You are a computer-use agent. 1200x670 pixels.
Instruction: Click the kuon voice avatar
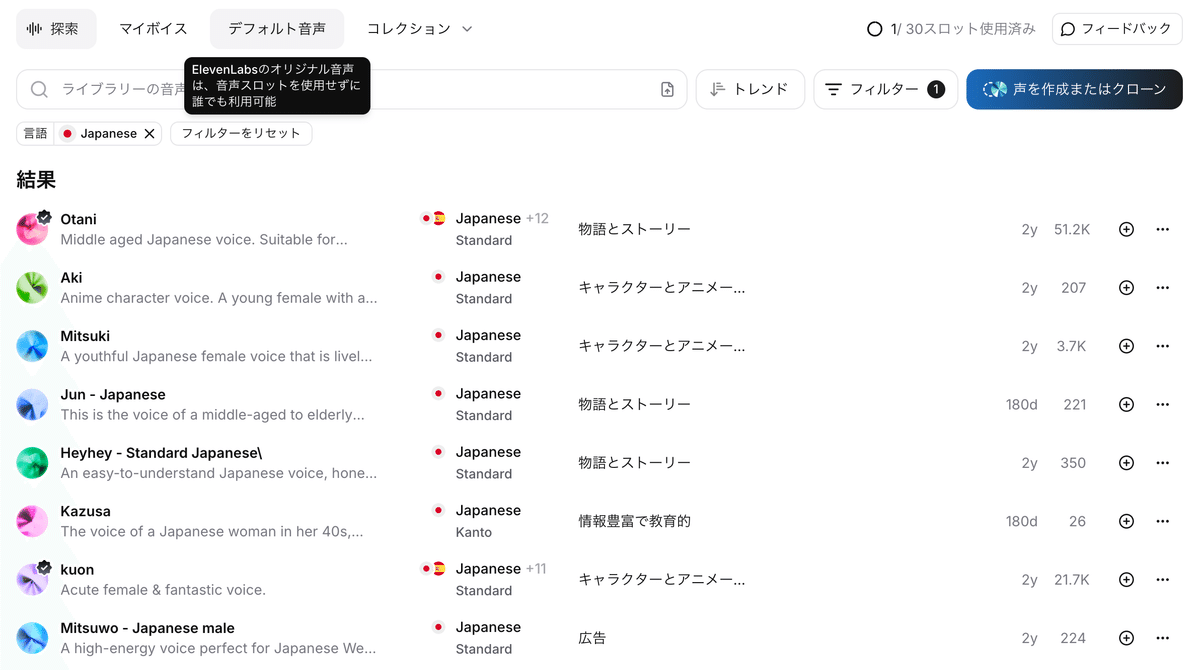[x=32, y=580]
